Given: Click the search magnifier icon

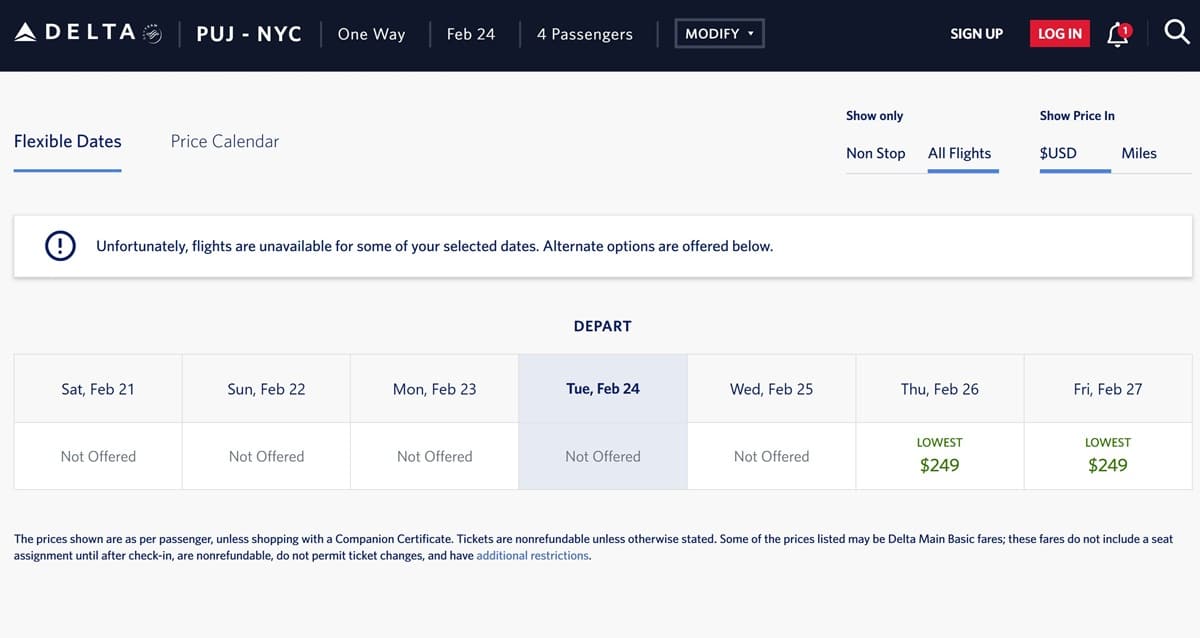Looking at the screenshot, I should click(x=1177, y=33).
